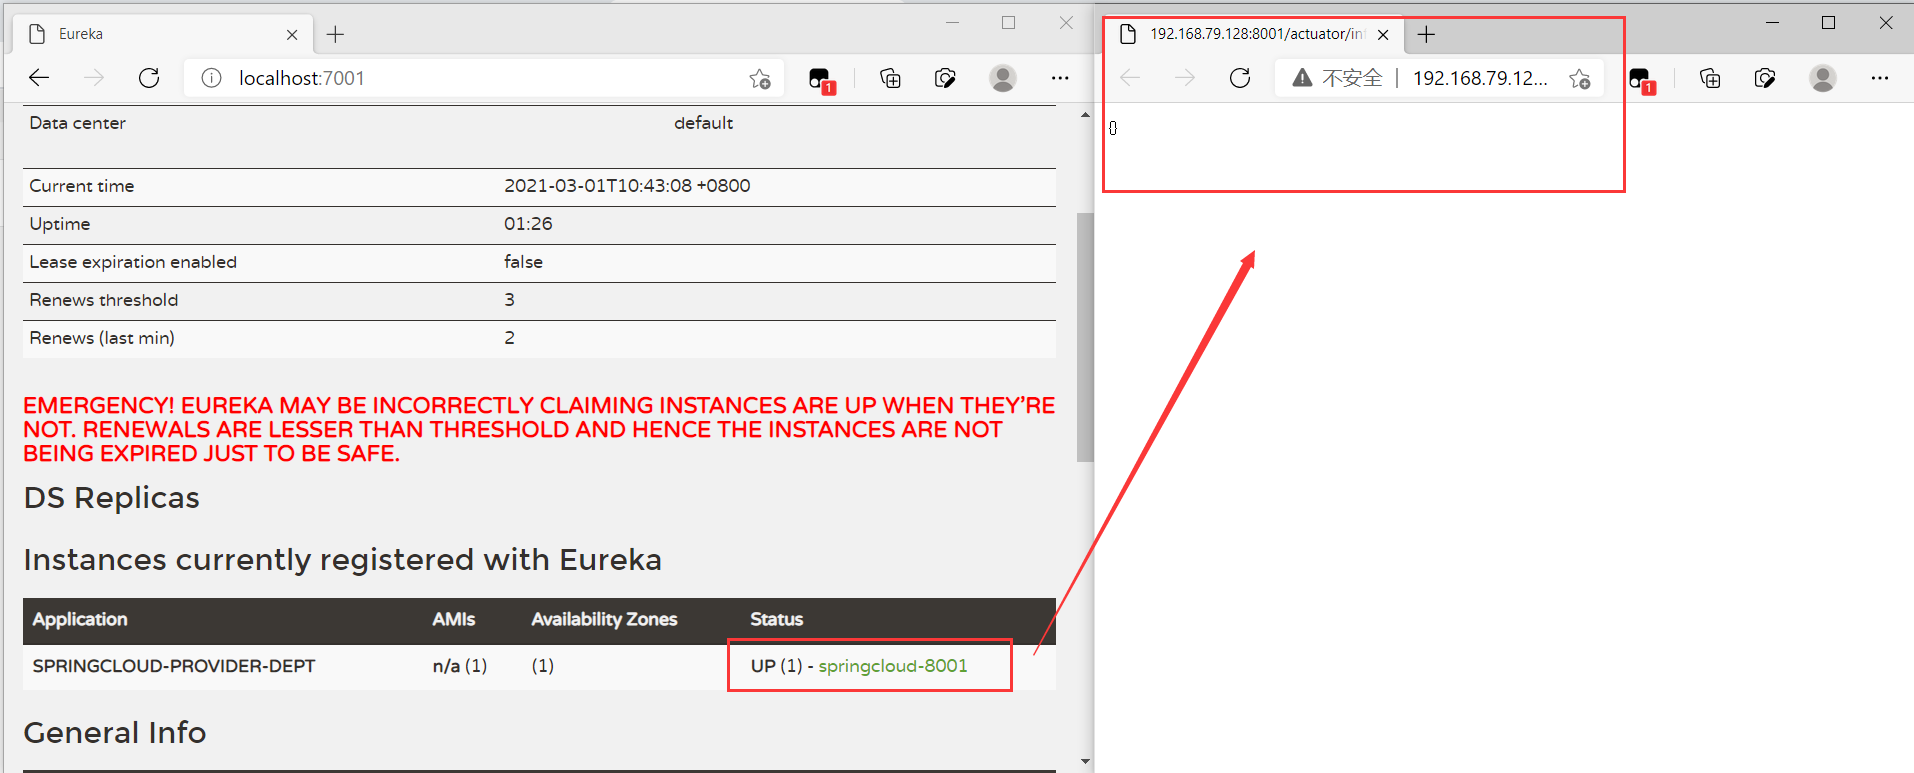Click the SPRINGCLOUD-PROVIDER-DEPT application cell
Screen dimensions: 1914x773
(x=174, y=666)
